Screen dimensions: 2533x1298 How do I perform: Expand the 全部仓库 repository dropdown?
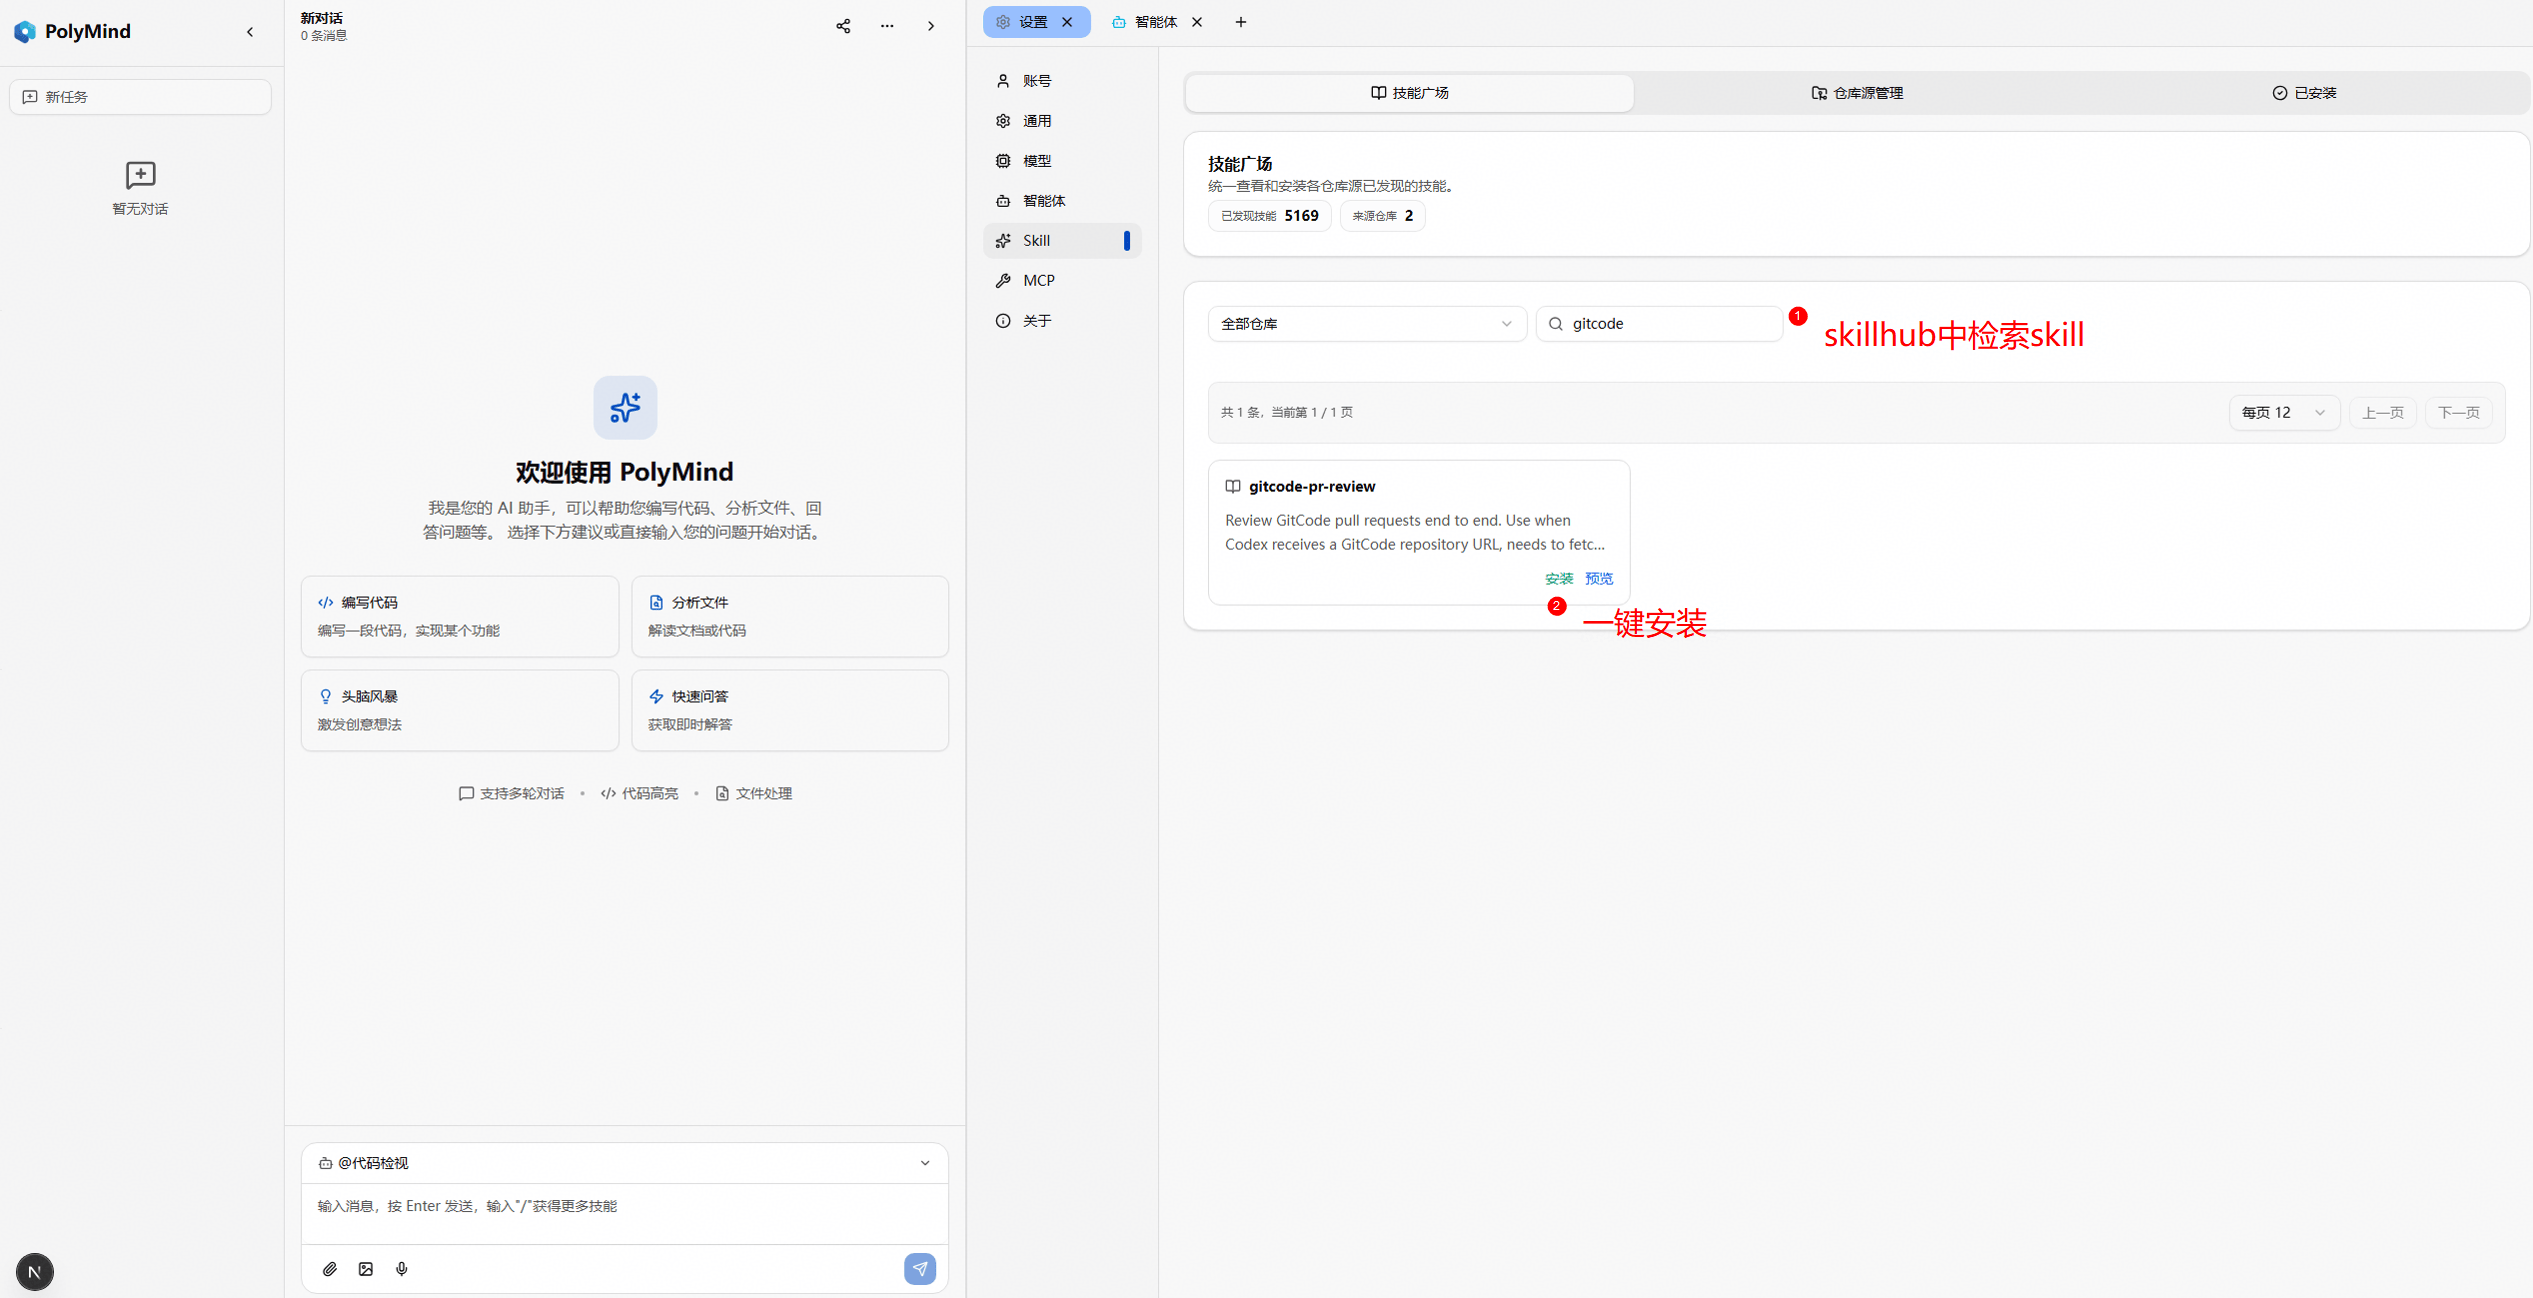[x=1367, y=324]
